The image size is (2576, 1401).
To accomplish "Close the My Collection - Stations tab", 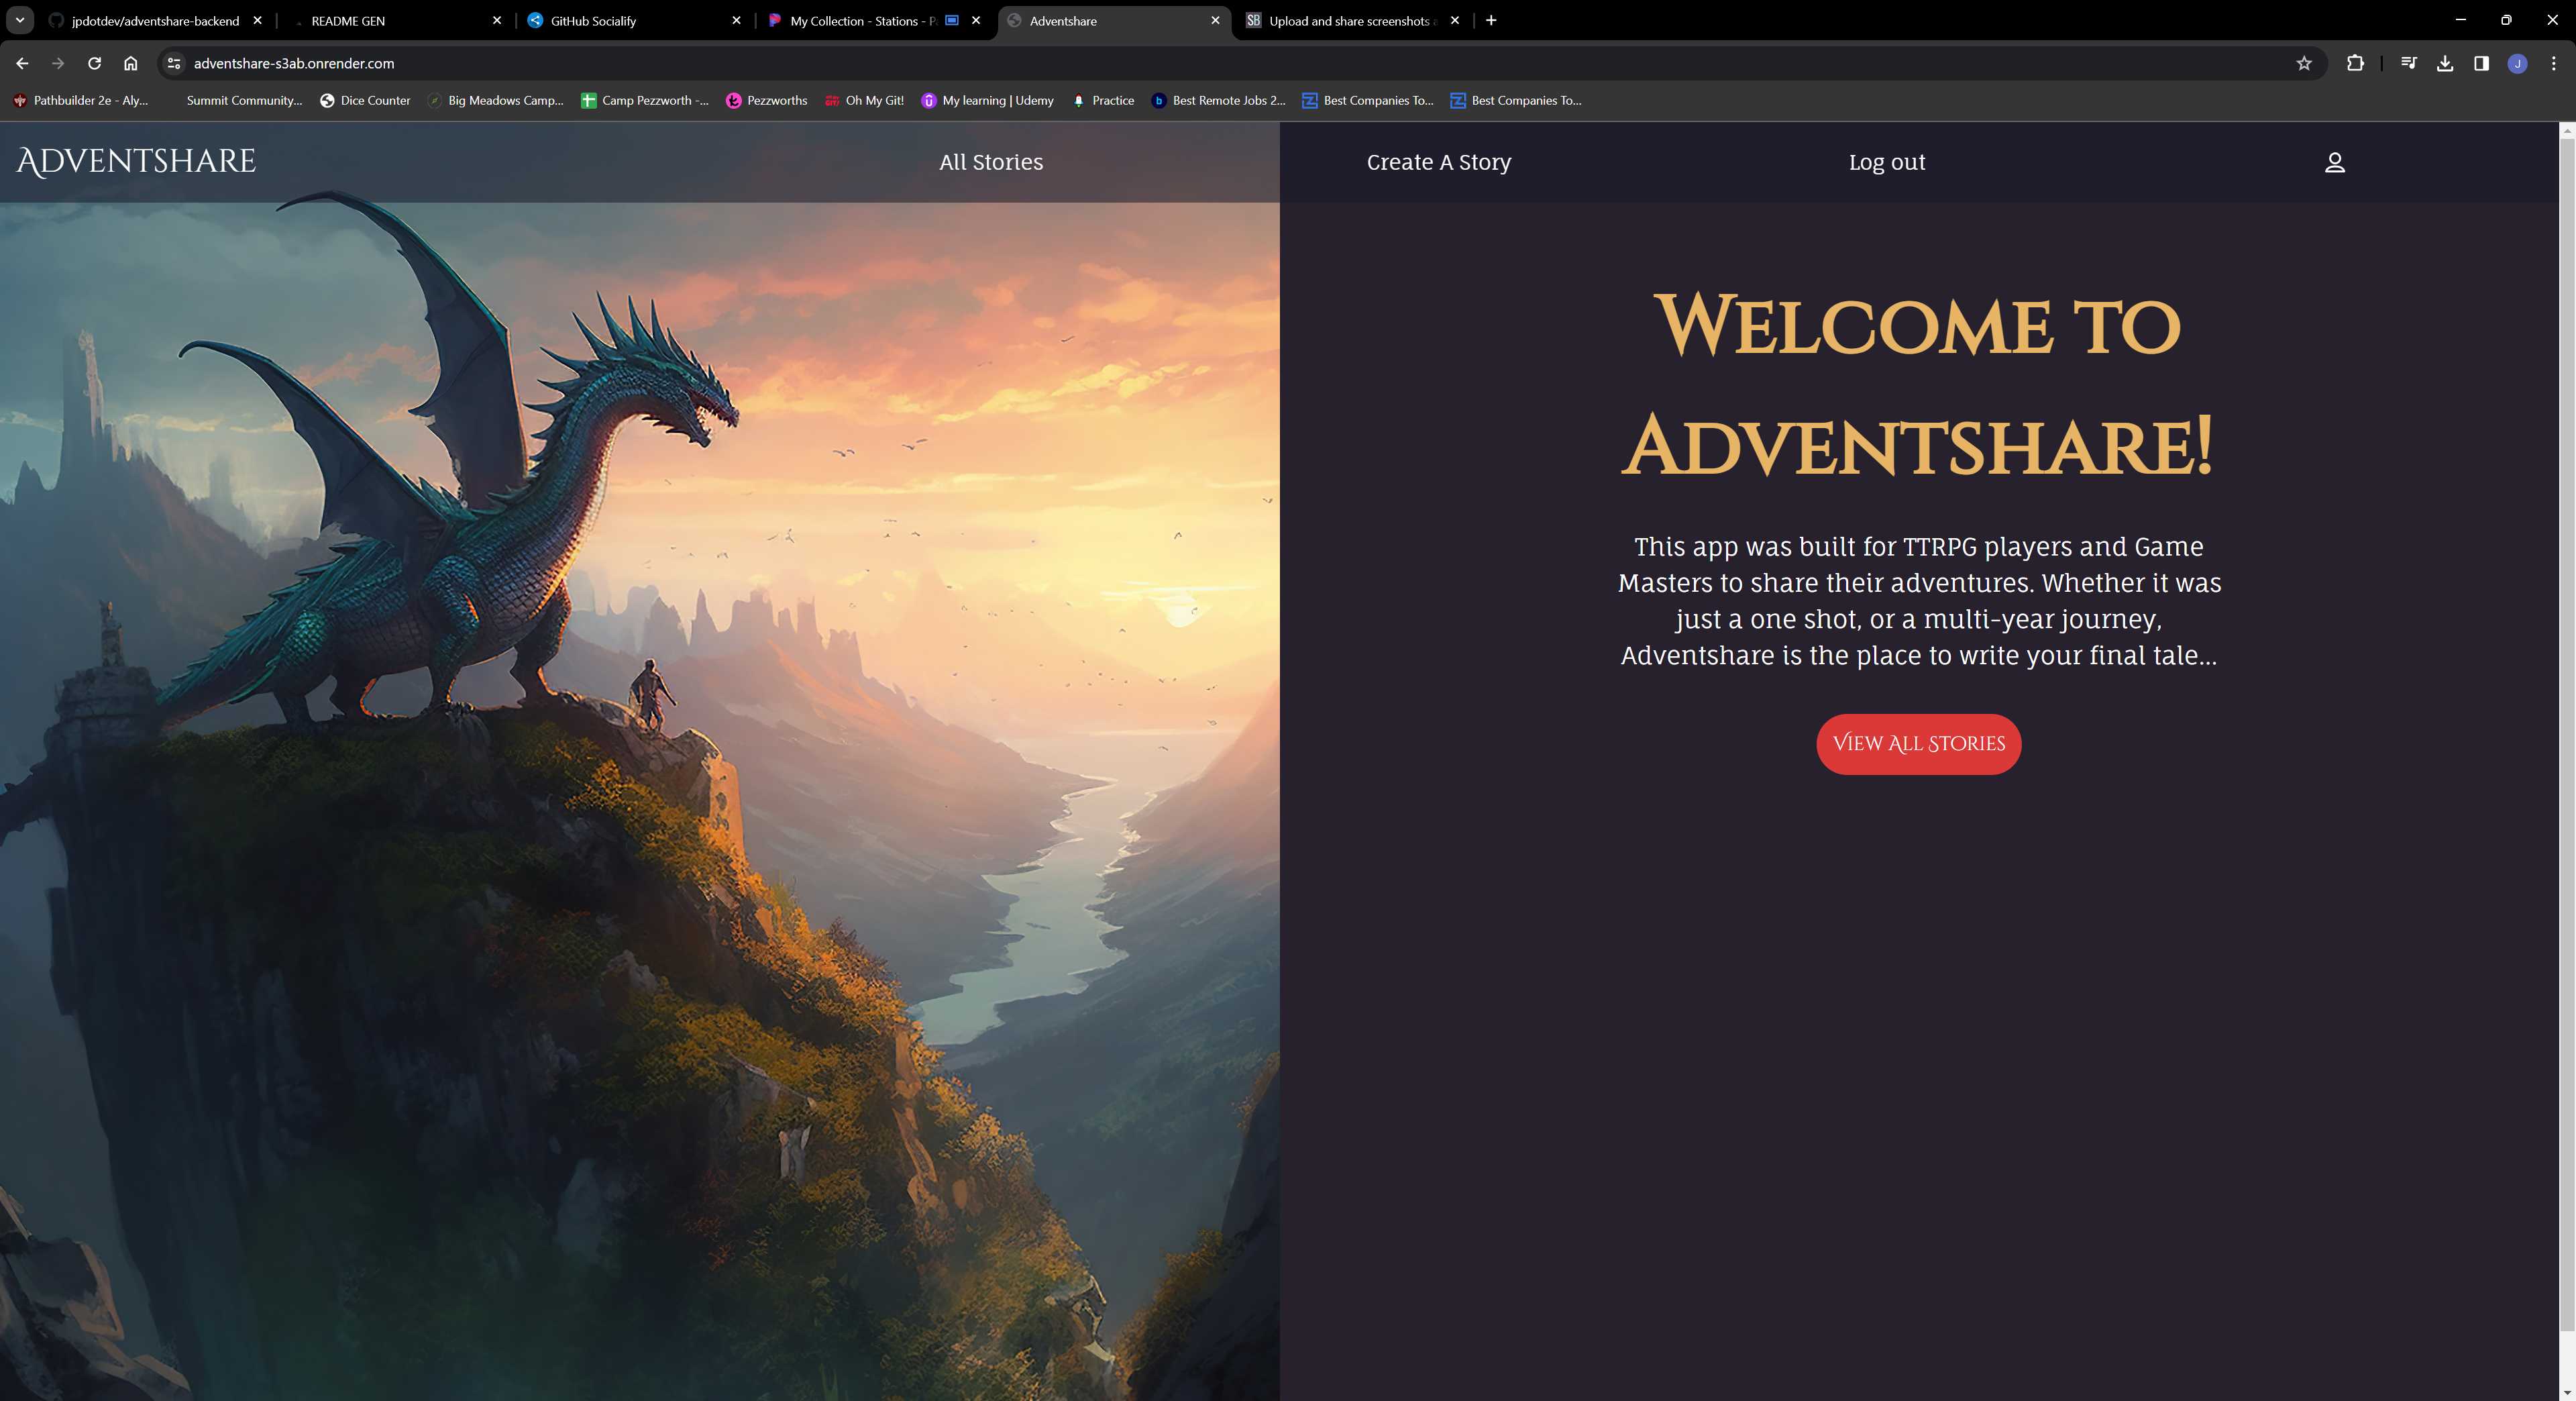I will (976, 20).
